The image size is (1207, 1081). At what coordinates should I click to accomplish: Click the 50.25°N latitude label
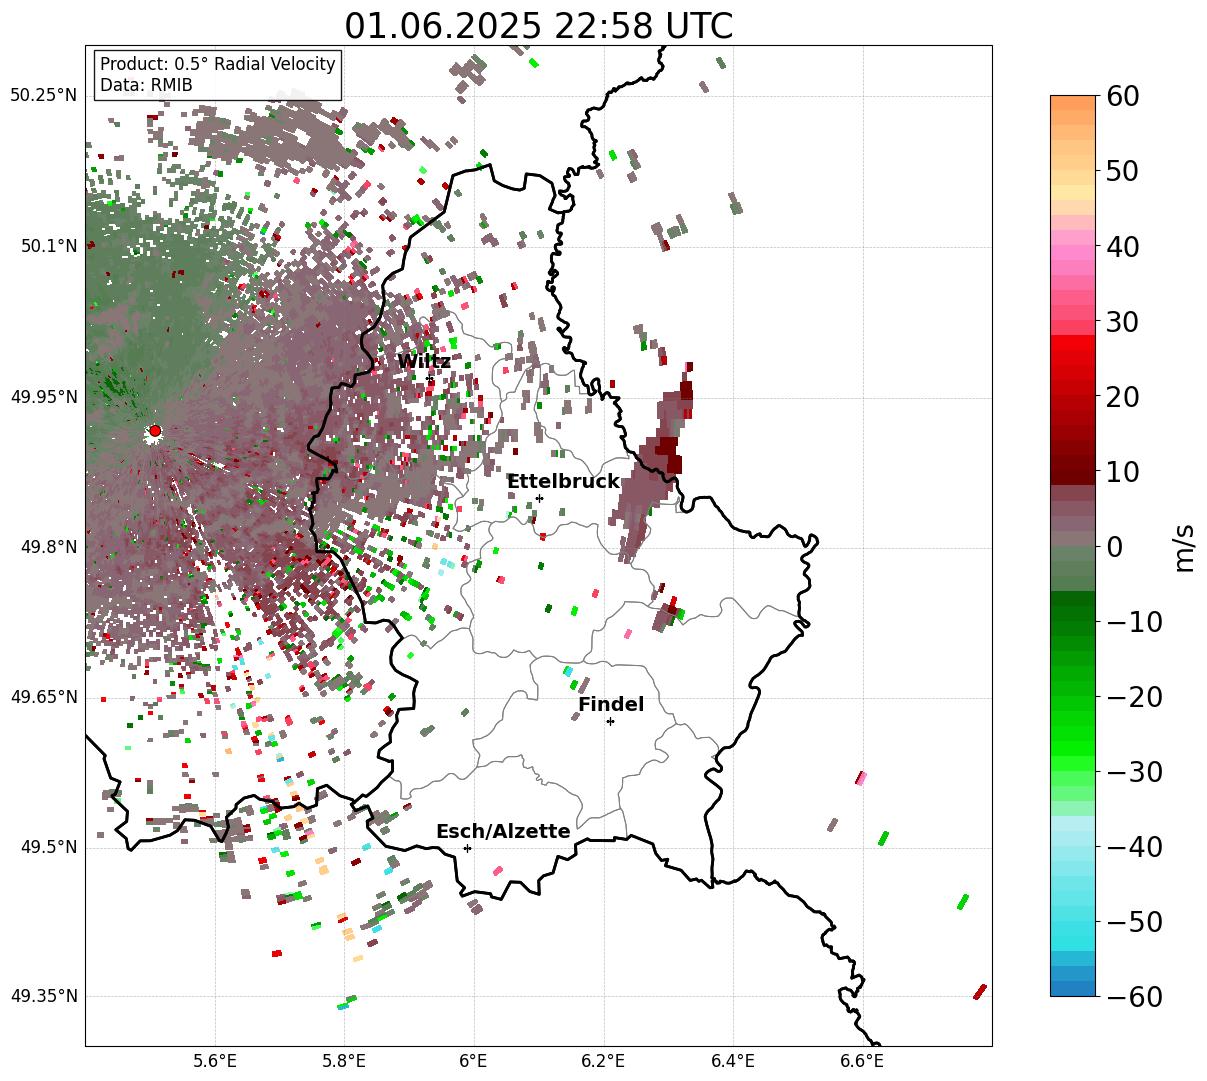point(44,96)
